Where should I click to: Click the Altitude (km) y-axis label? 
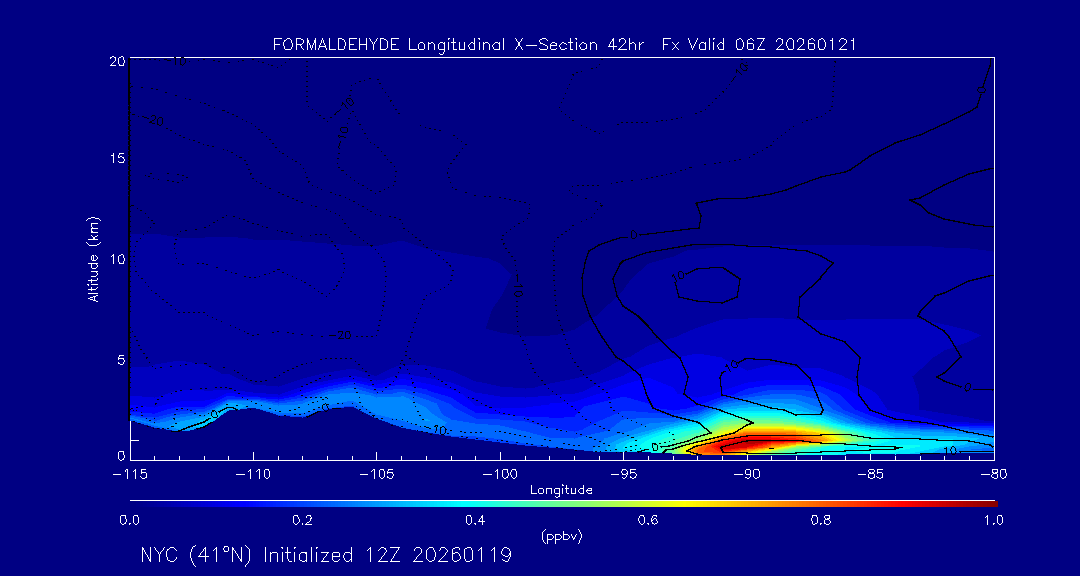coord(93,259)
